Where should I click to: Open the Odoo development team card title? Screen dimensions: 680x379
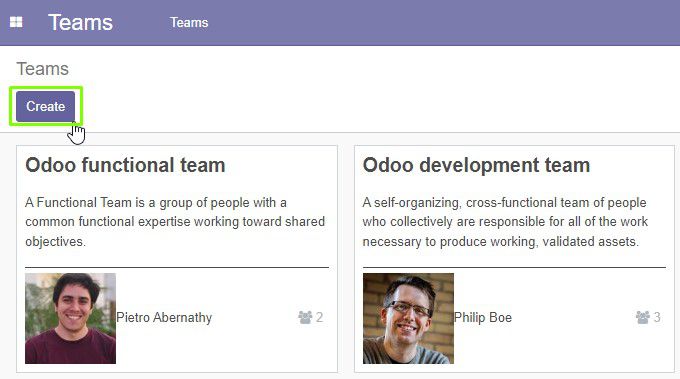[476, 165]
